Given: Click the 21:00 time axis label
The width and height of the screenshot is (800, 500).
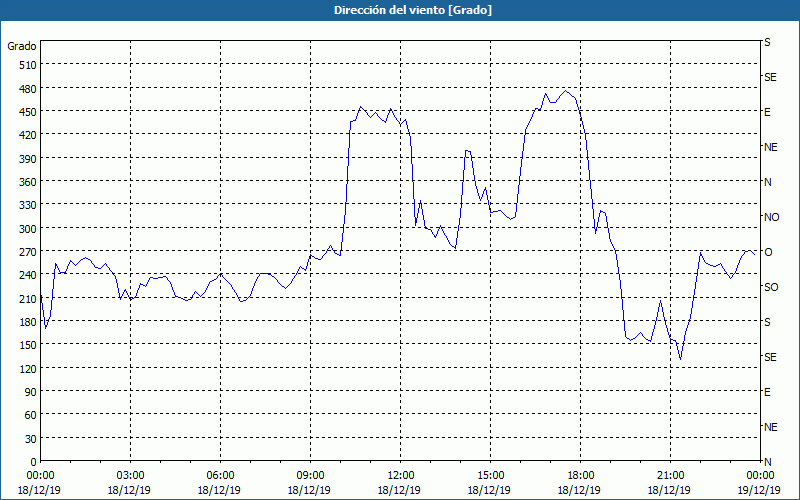Looking at the screenshot, I should (x=670, y=476).
